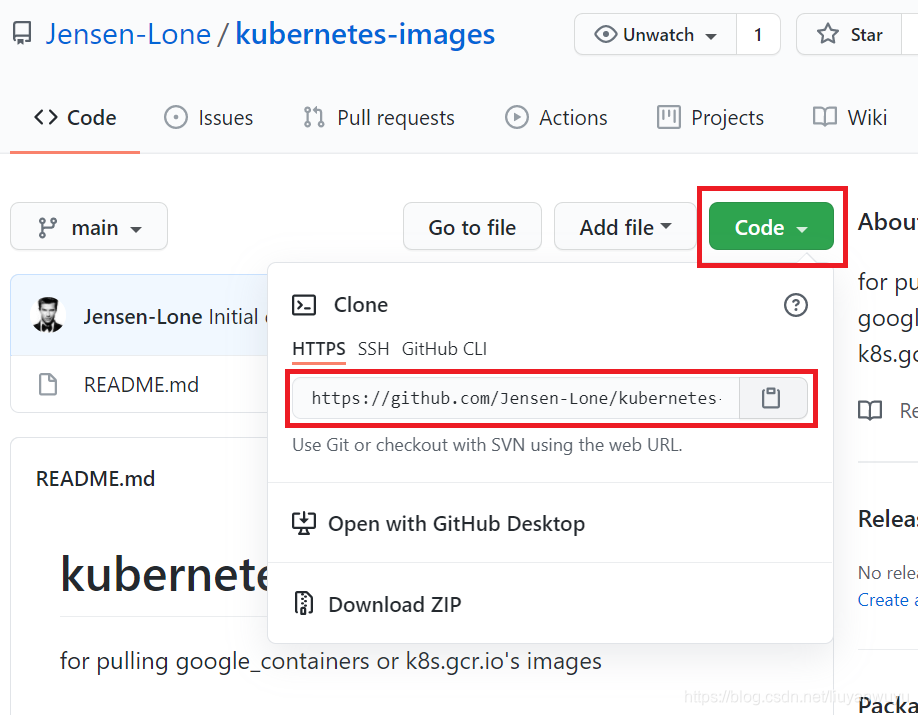Click the Projects board icon
Viewport: 918px width, 715px height.
tap(669, 118)
